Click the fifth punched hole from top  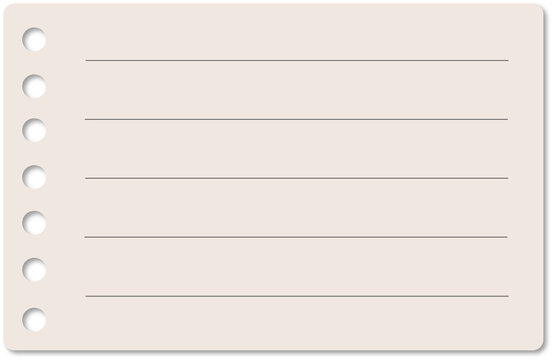[34, 223]
